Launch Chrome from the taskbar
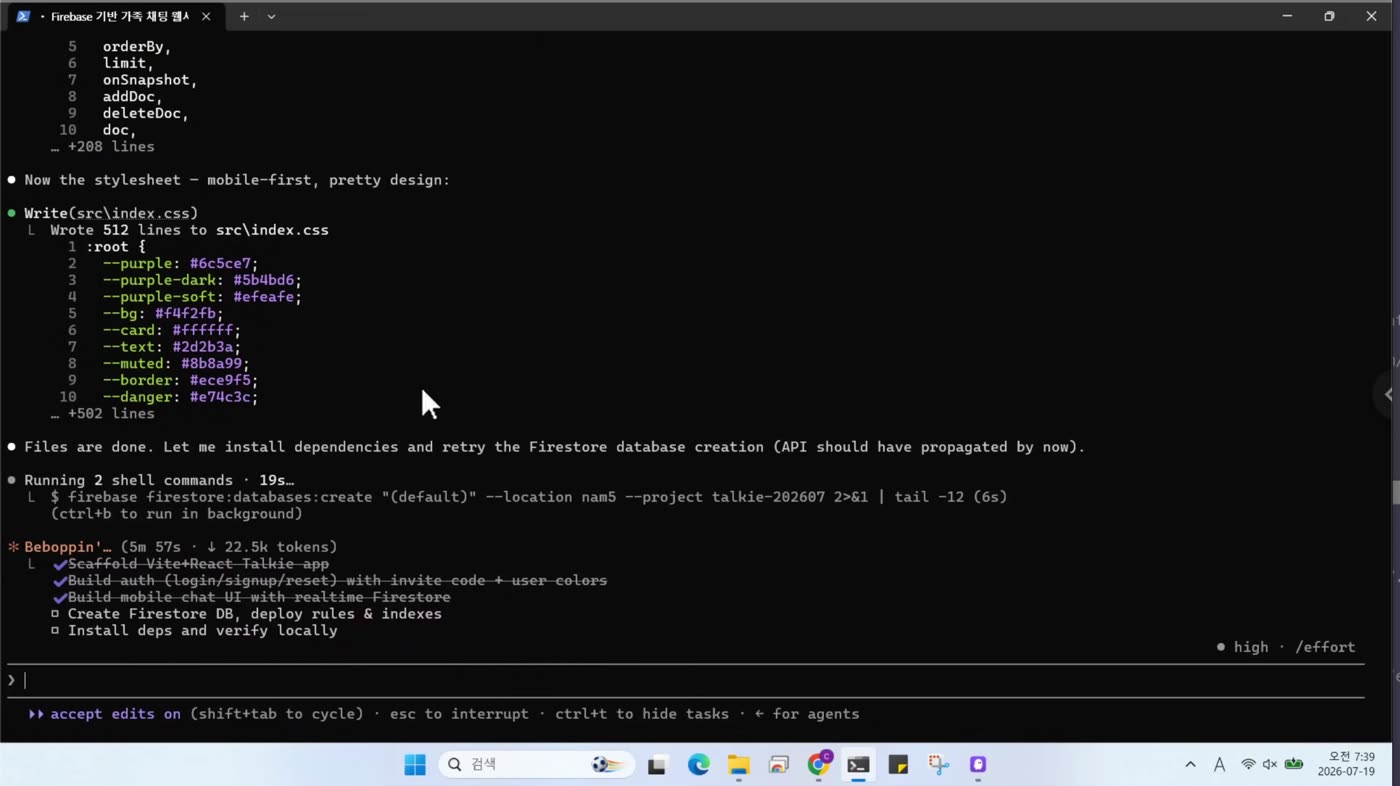1400x786 pixels. coord(819,764)
